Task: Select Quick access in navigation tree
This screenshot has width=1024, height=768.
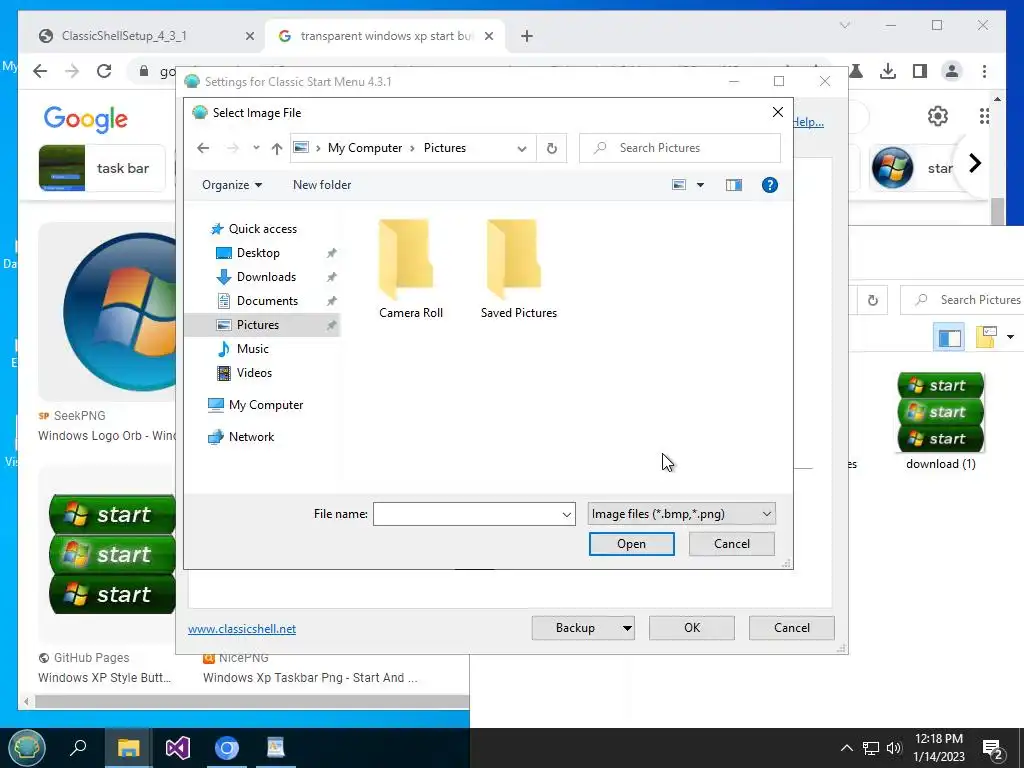Action: coord(263,229)
